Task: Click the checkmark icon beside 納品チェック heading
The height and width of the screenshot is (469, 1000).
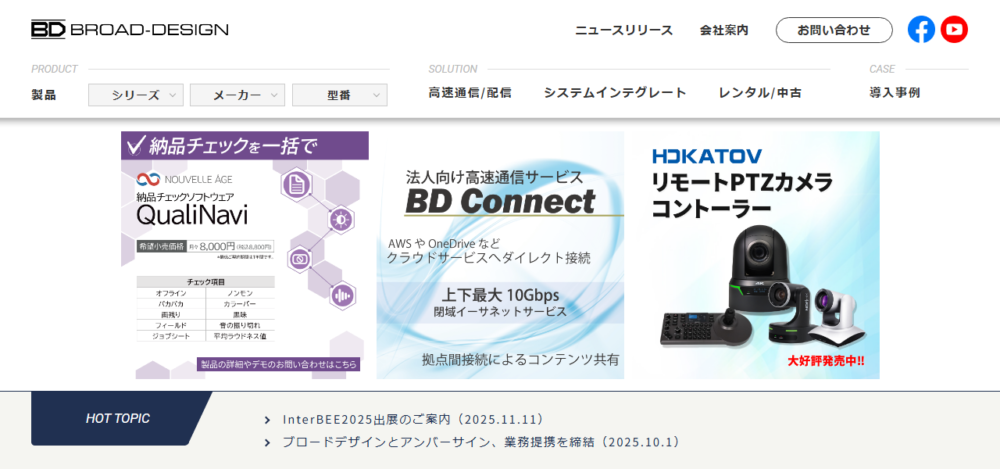Action: coord(135,145)
